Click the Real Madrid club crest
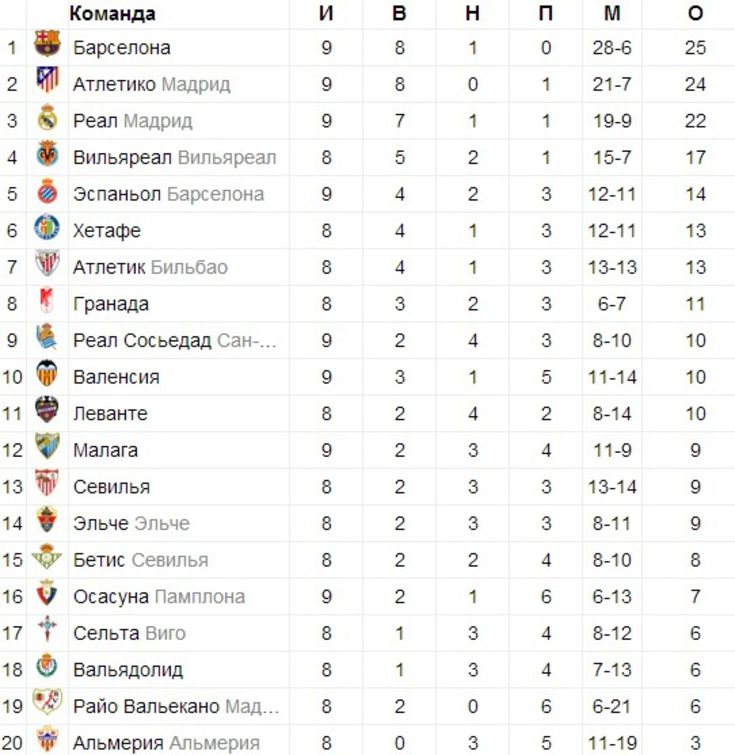The width and height of the screenshot is (735, 755). pyautogui.click(x=47, y=117)
